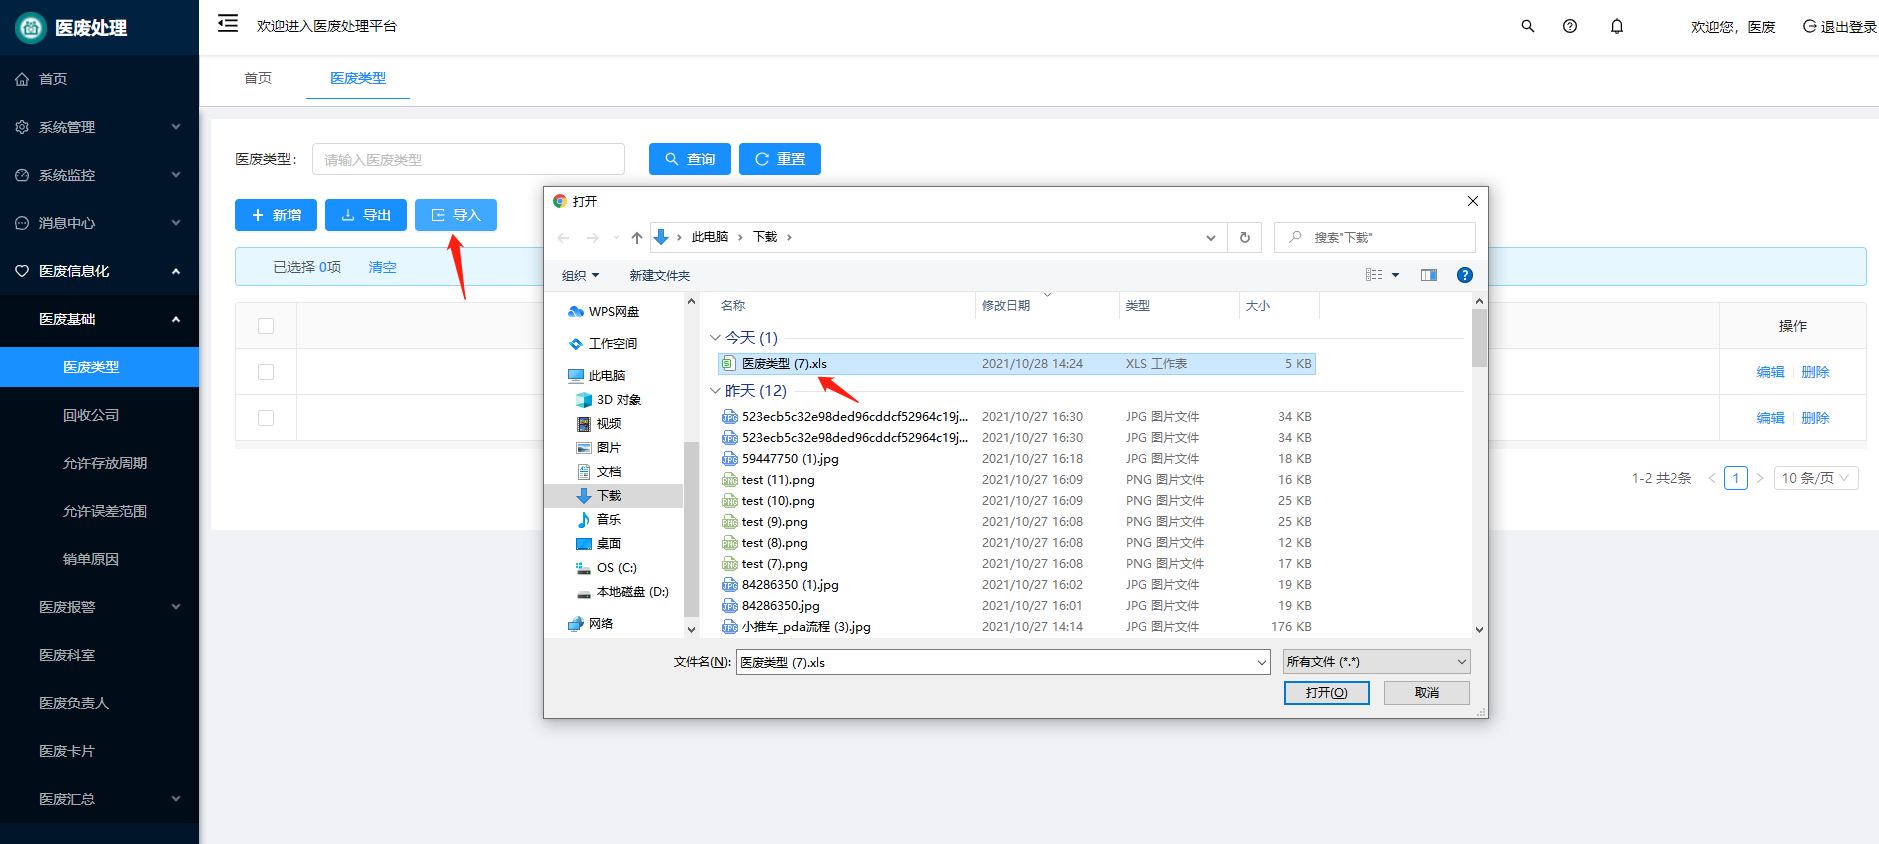Click the pagination next page arrow
This screenshot has width=1879, height=844.
coord(1760,478)
